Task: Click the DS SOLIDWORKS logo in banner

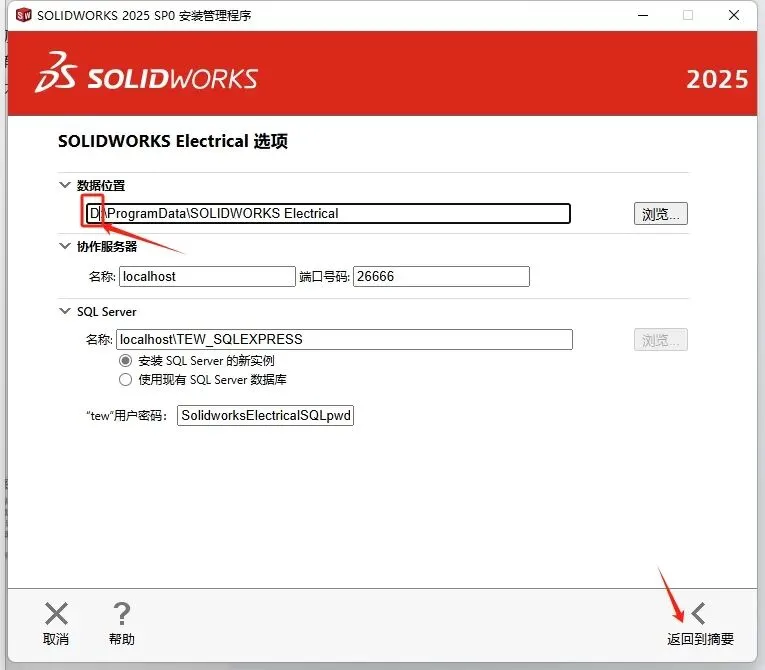Action: point(146,73)
